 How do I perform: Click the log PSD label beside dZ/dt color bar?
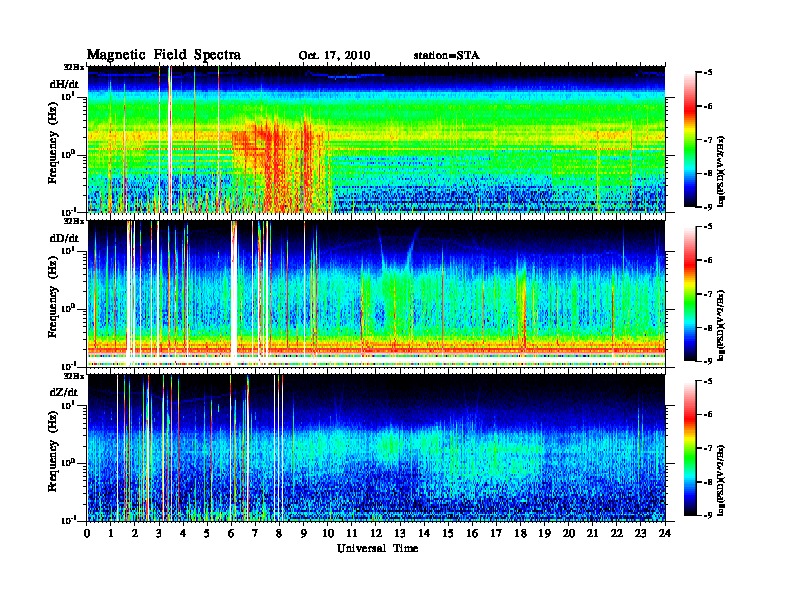point(723,480)
